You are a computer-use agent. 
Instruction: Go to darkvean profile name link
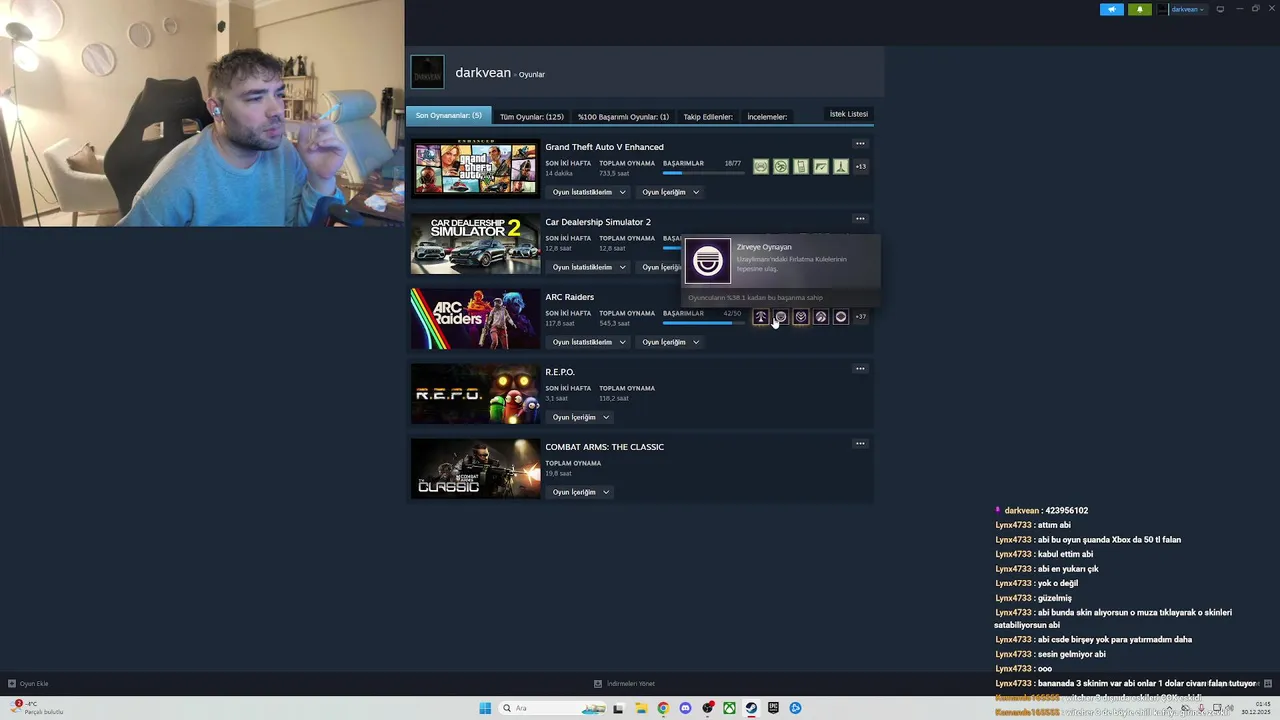coord(483,73)
